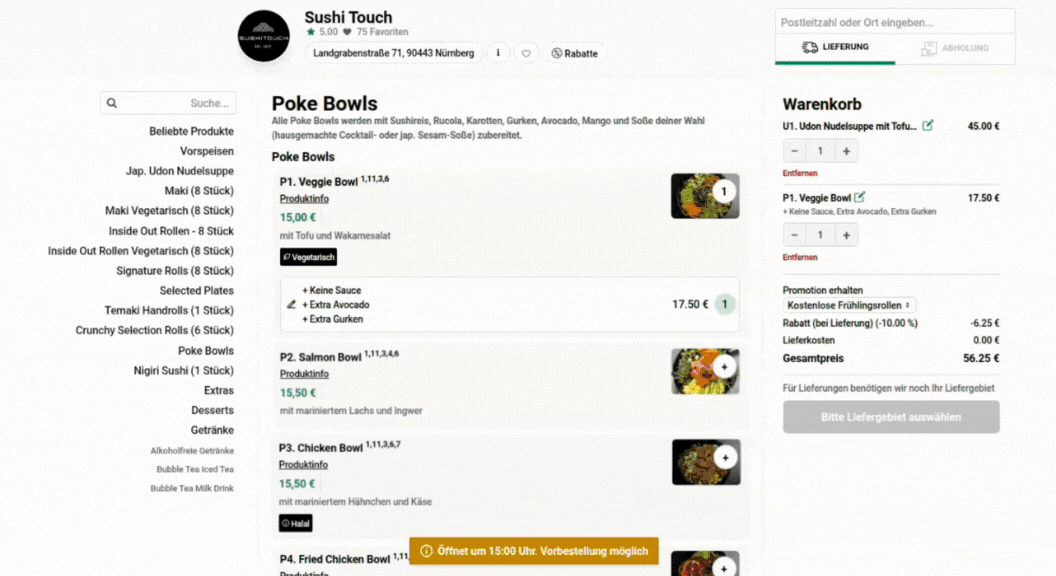The height and width of the screenshot is (576, 1056).
Task: Increase Udon Nudelsuppe quantity with plus stepper
Action: coord(845,150)
